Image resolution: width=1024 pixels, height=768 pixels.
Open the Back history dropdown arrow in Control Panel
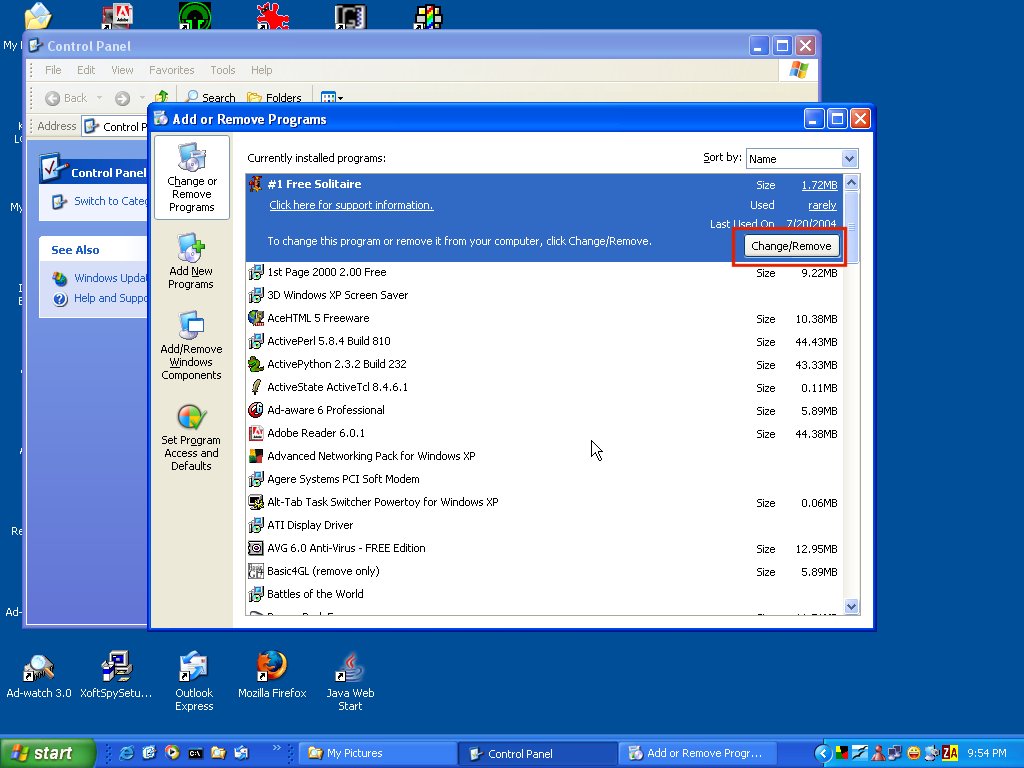click(99, 98)
